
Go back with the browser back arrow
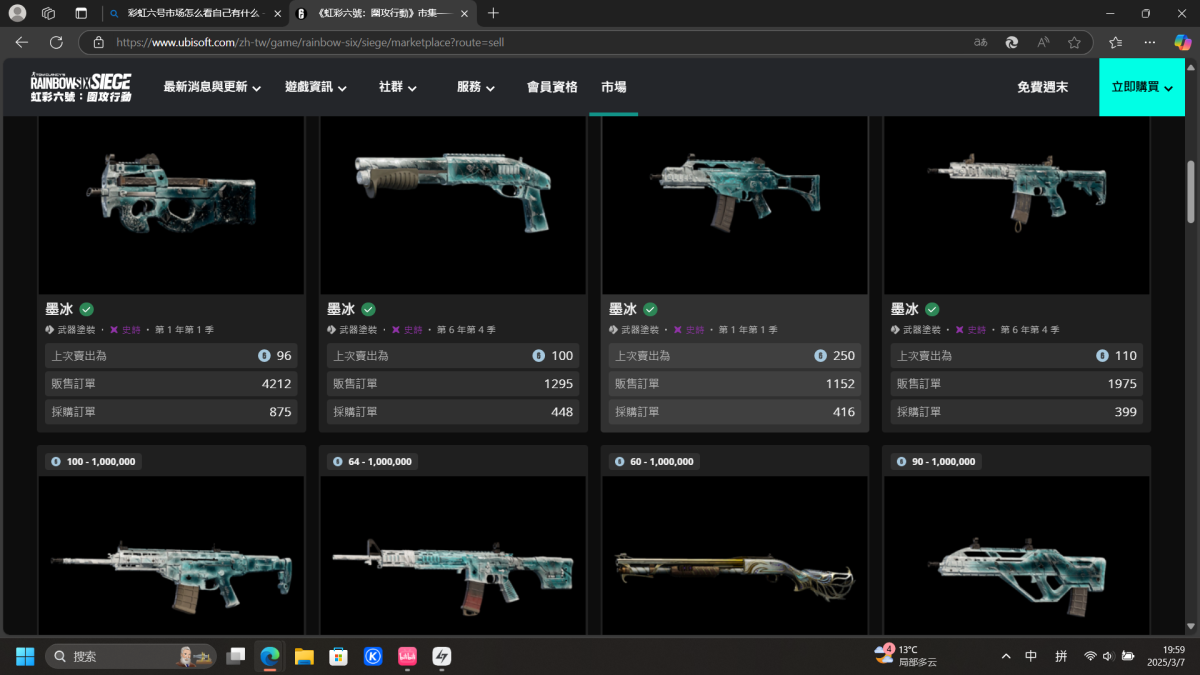click(x=22, y=42)
